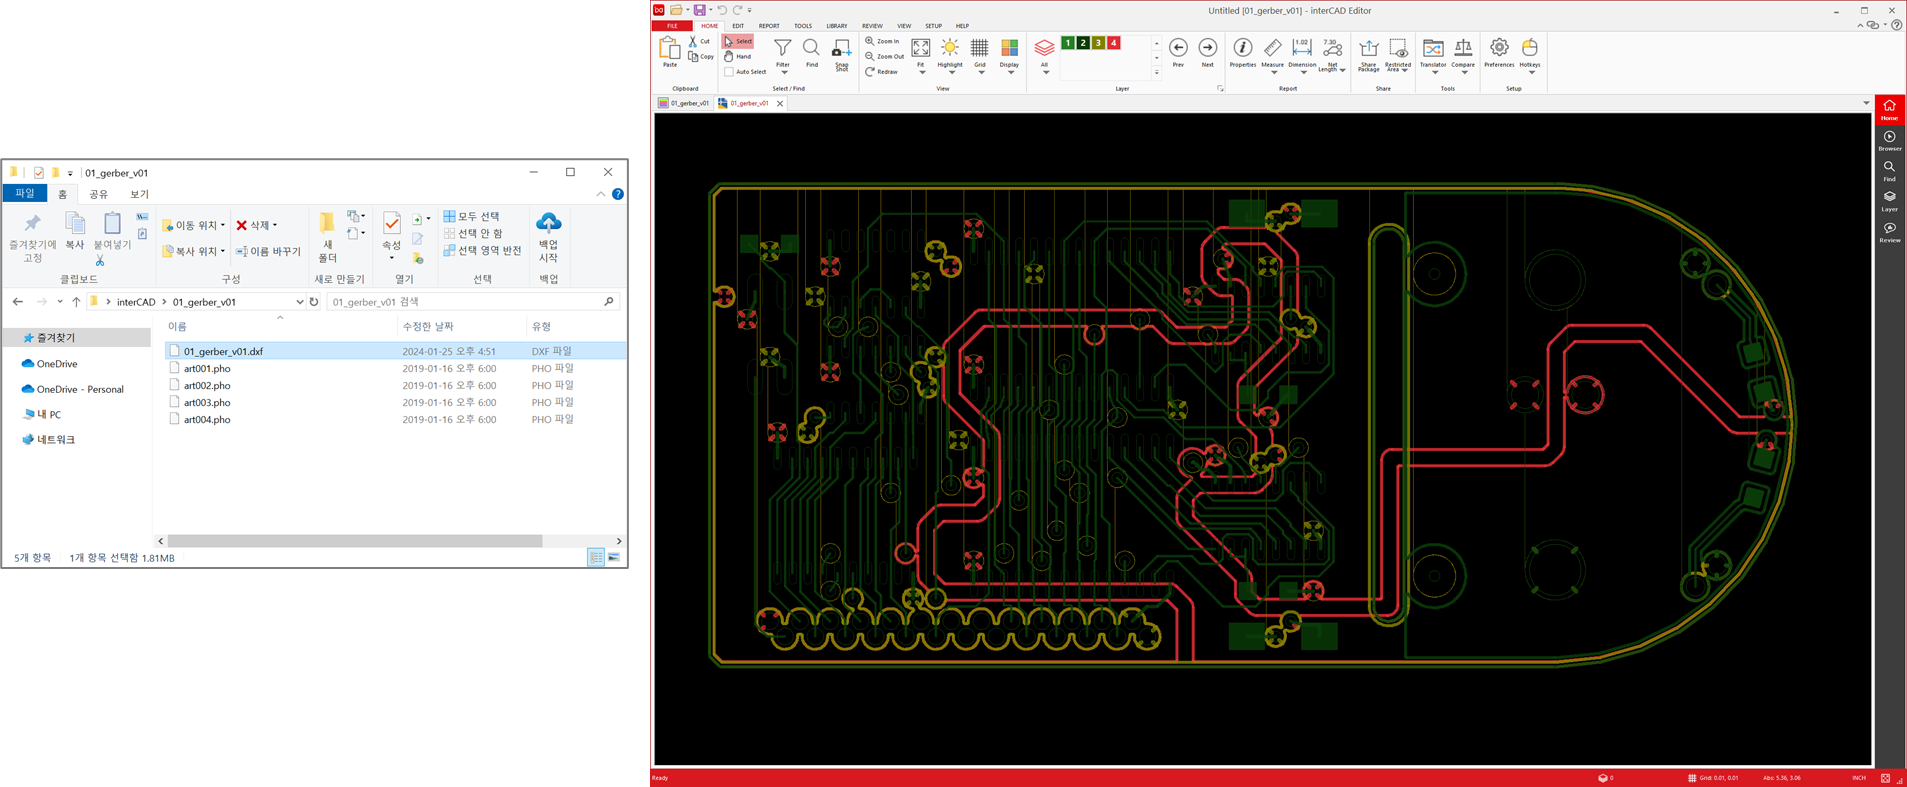Open Preferences gear in Setup group
The height and width of the screenshot is (787, 1907).
point(1498,53)
